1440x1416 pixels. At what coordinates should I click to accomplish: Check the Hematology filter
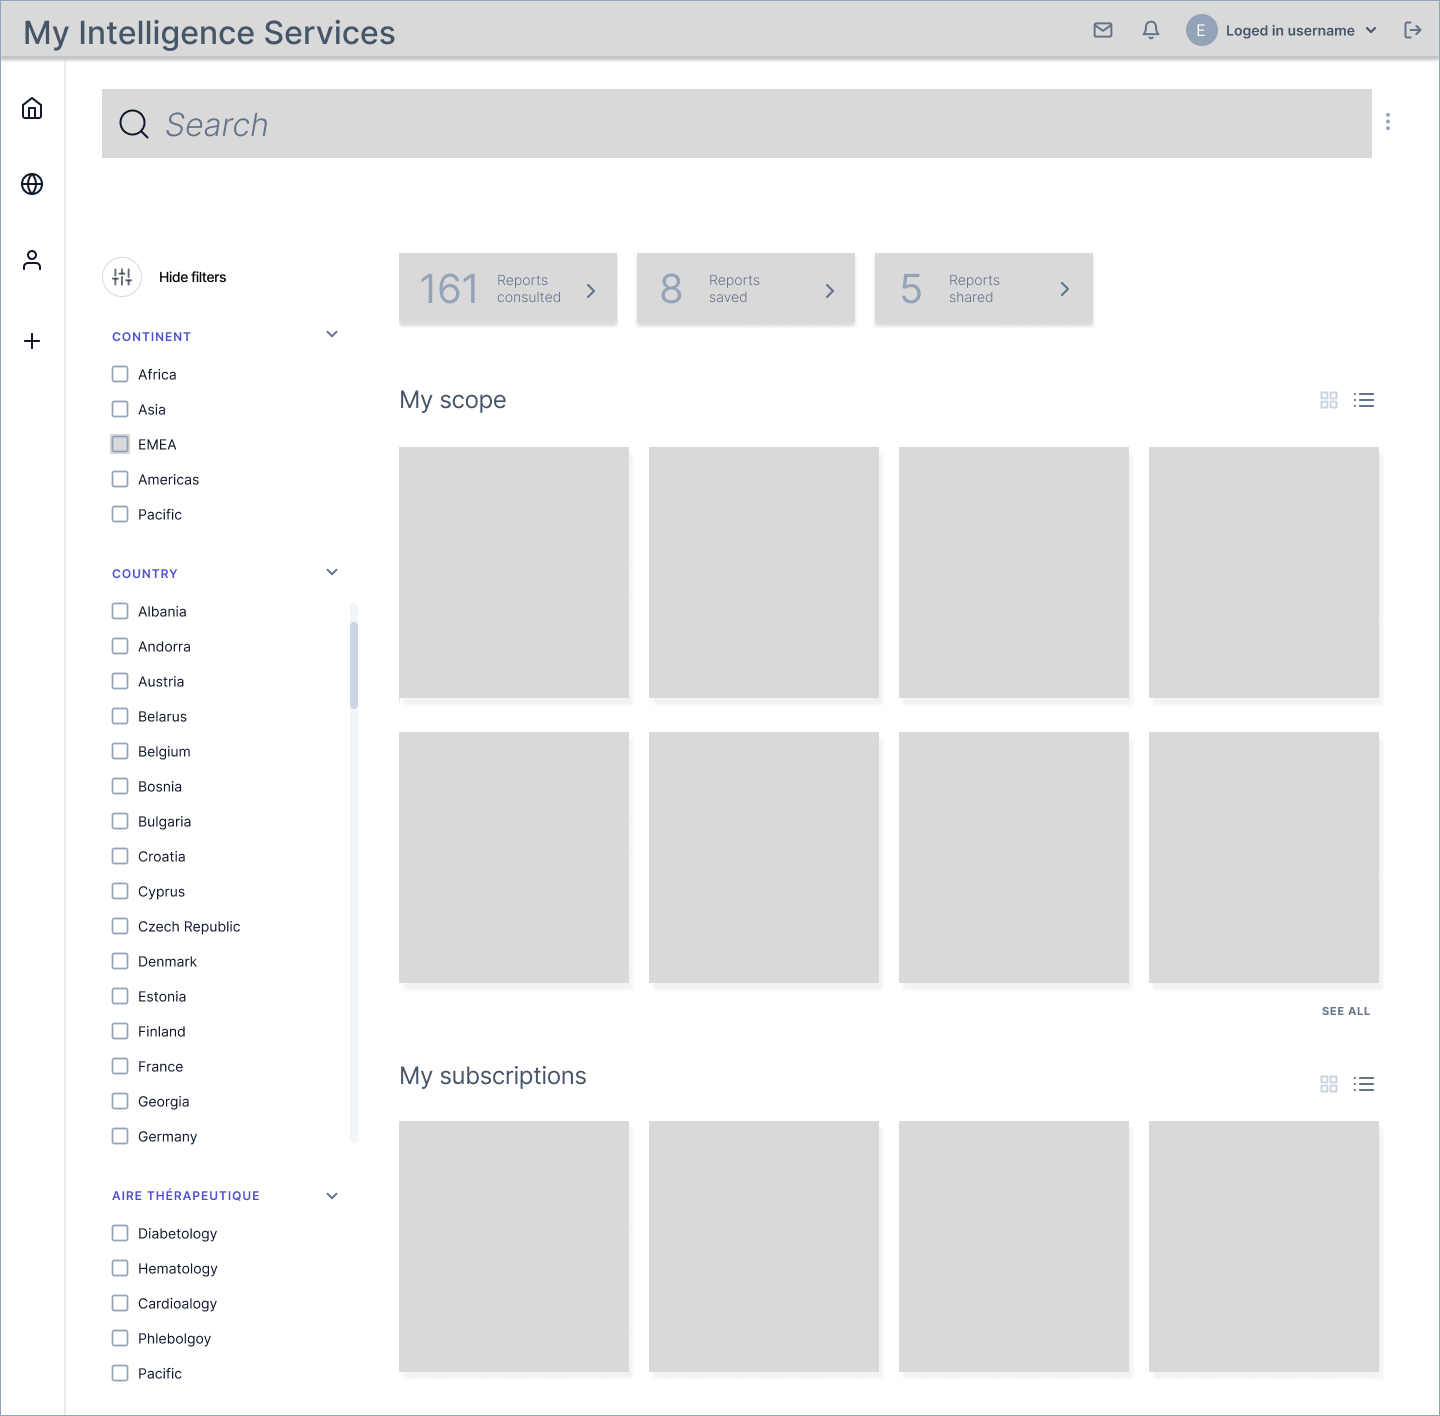pyautogui.click(x=120, y=1268)
